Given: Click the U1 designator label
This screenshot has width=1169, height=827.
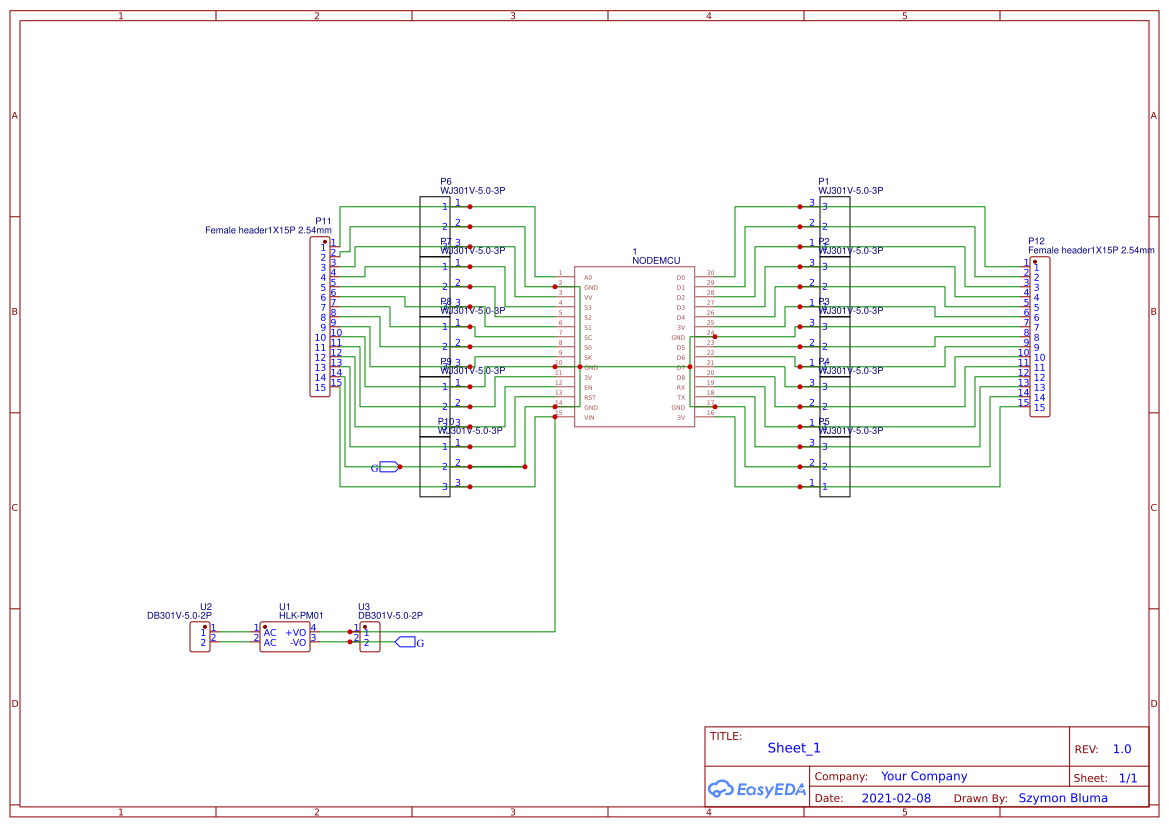Looking at the screenshot, I should coord(285,607).
